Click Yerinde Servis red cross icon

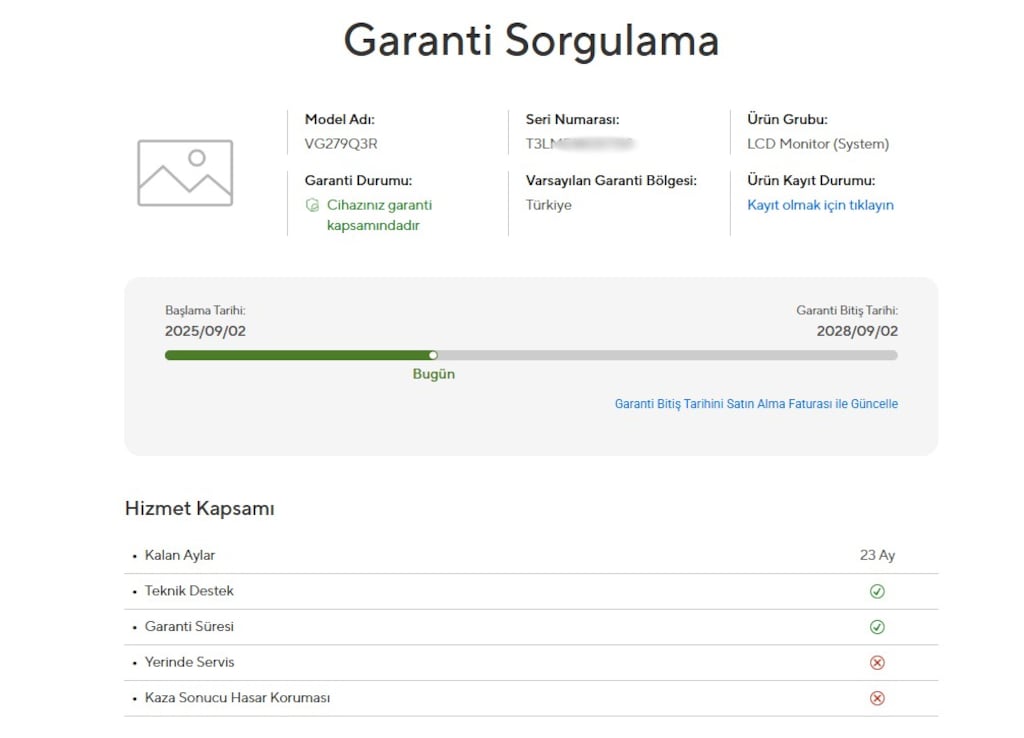click(x=877, y=662)
